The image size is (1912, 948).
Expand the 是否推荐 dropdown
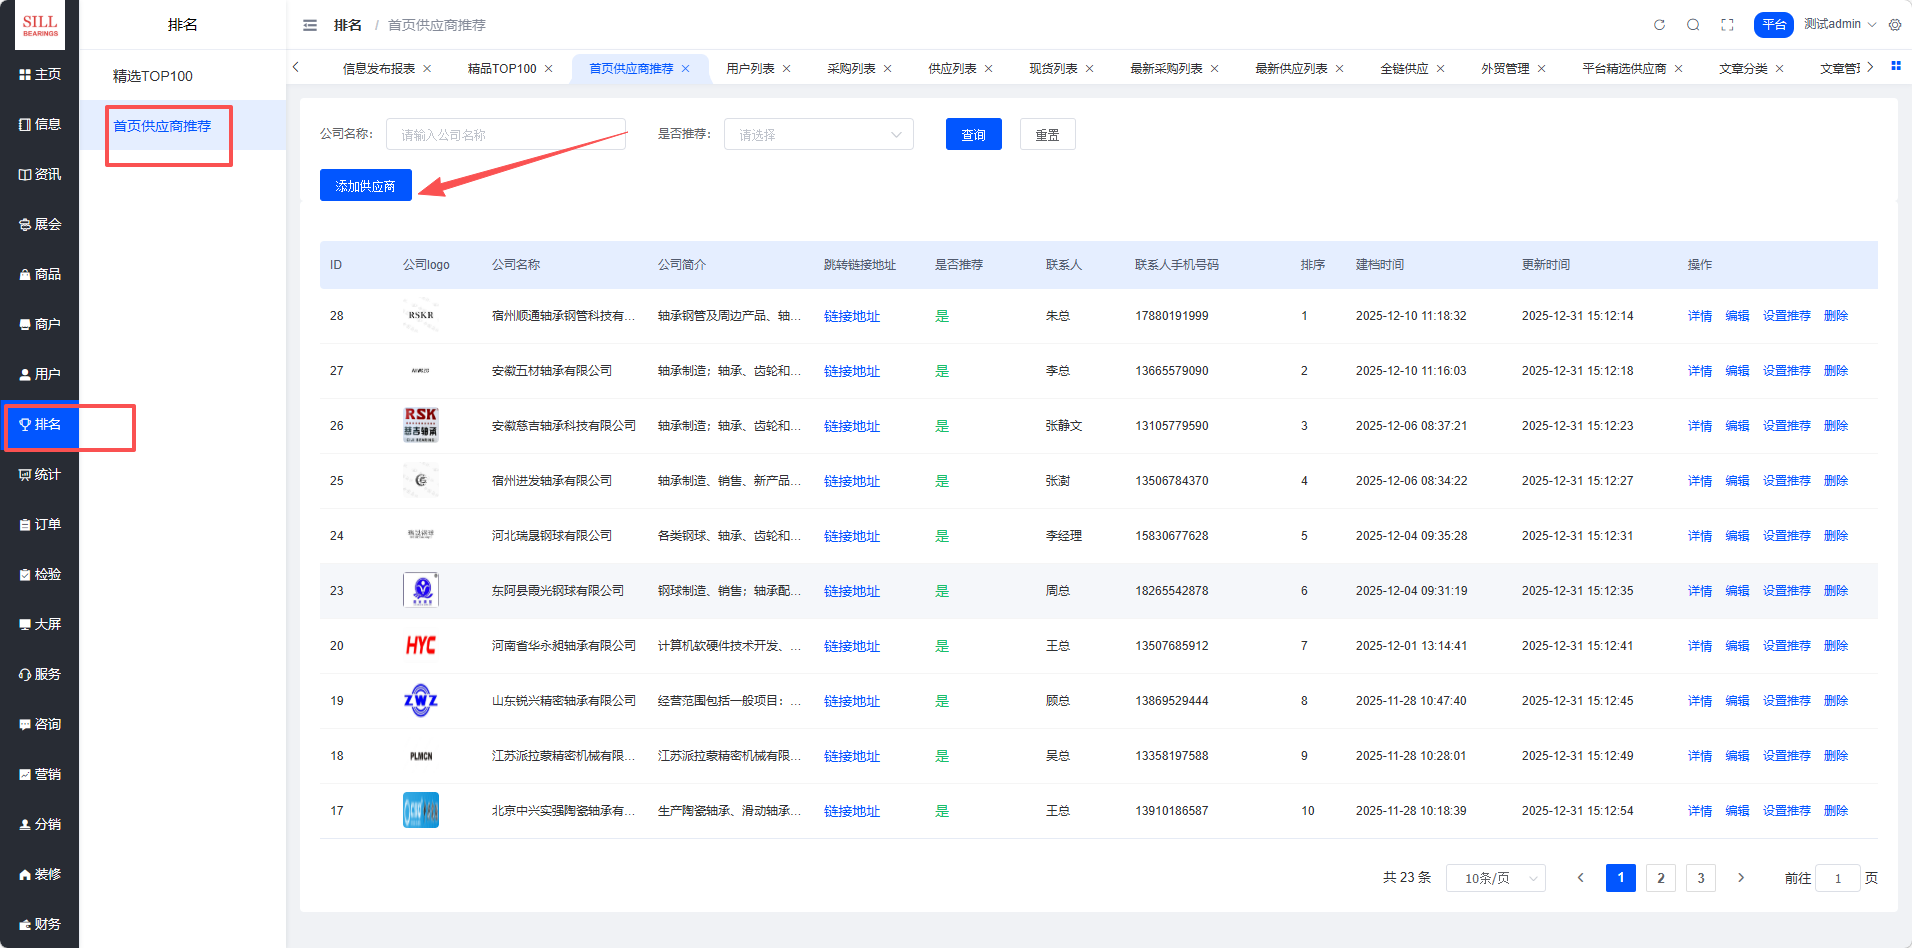coord(818,135)
